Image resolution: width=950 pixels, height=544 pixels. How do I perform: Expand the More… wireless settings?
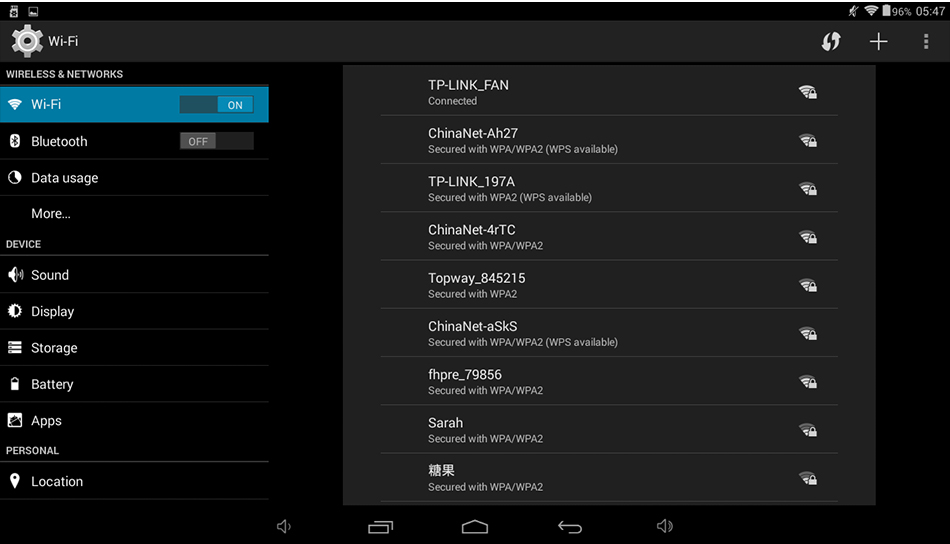[x=51, y=213]
